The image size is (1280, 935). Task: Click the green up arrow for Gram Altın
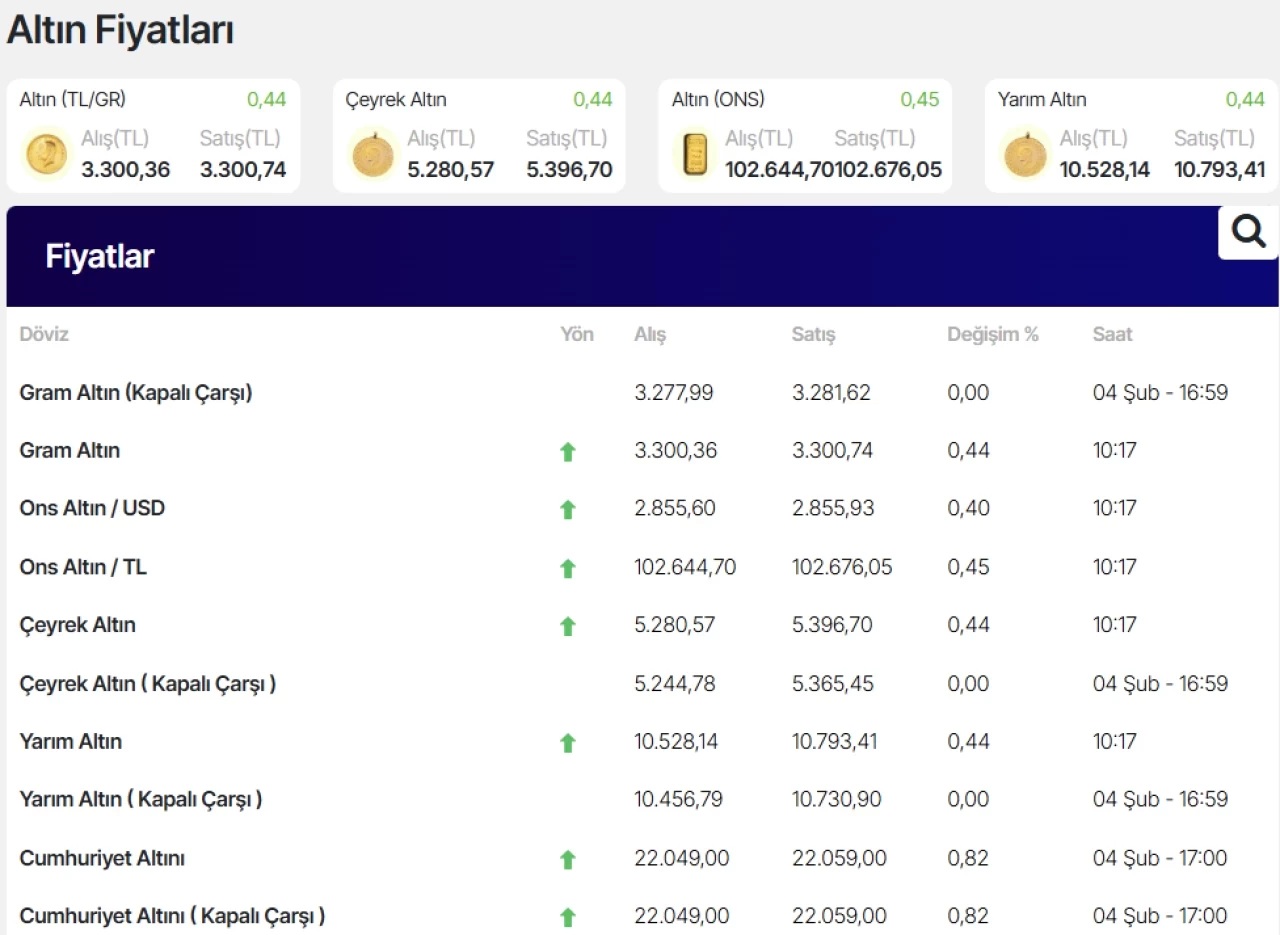[568, 452]
